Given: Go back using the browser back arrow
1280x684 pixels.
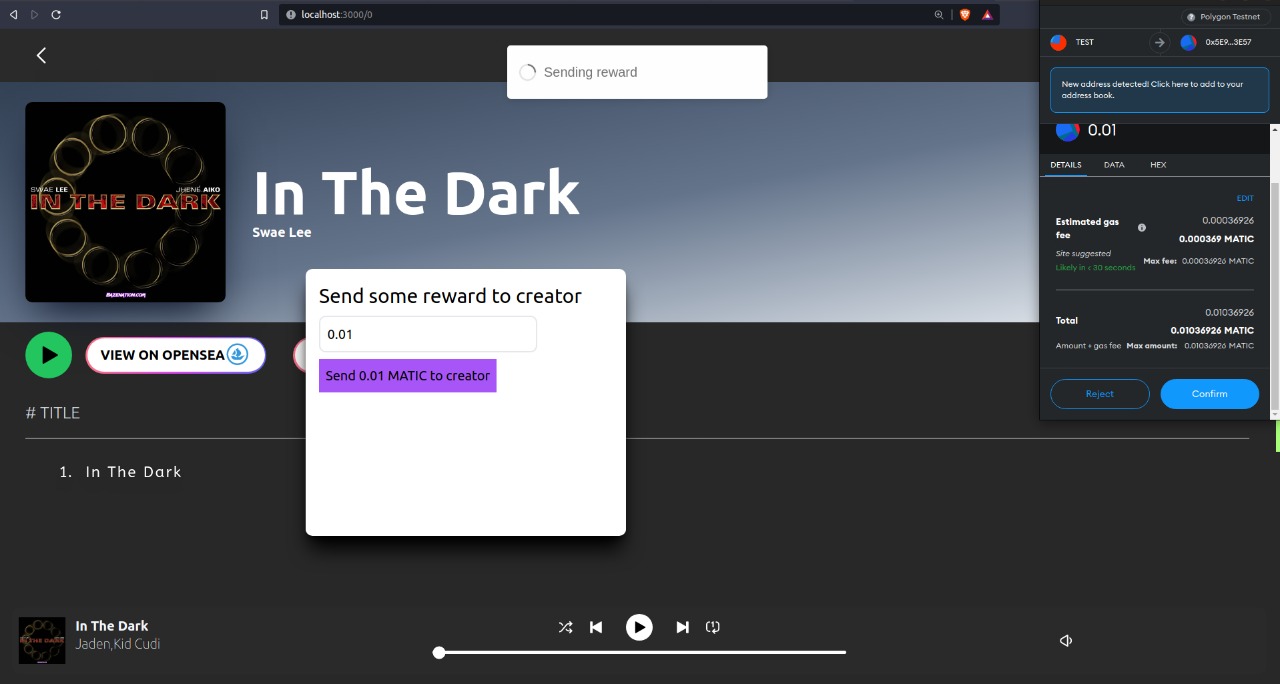Looking at the screenshot, I should coord(13,15).
